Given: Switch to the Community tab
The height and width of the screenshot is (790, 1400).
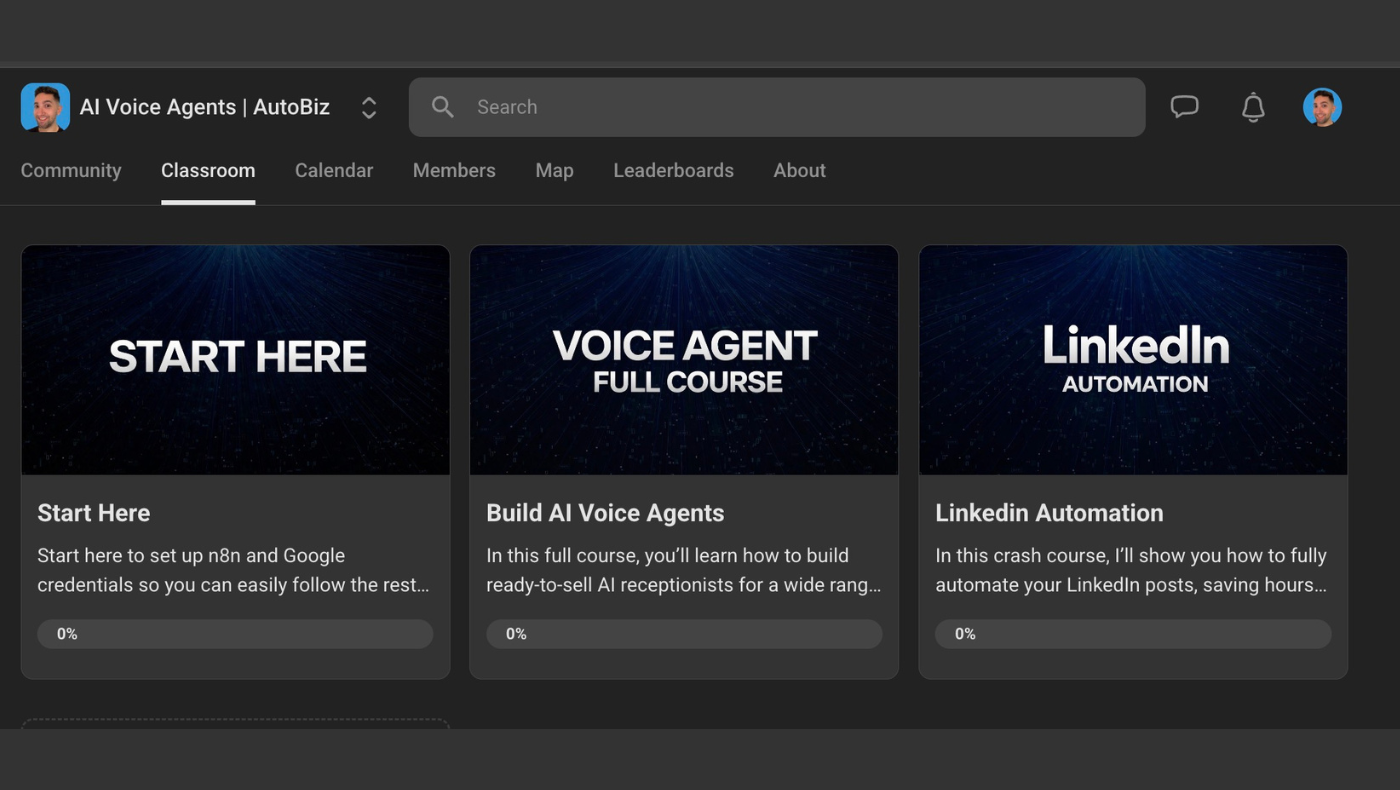Looking at the screenshot, I should pyautogui.click(x=71, y=171).
